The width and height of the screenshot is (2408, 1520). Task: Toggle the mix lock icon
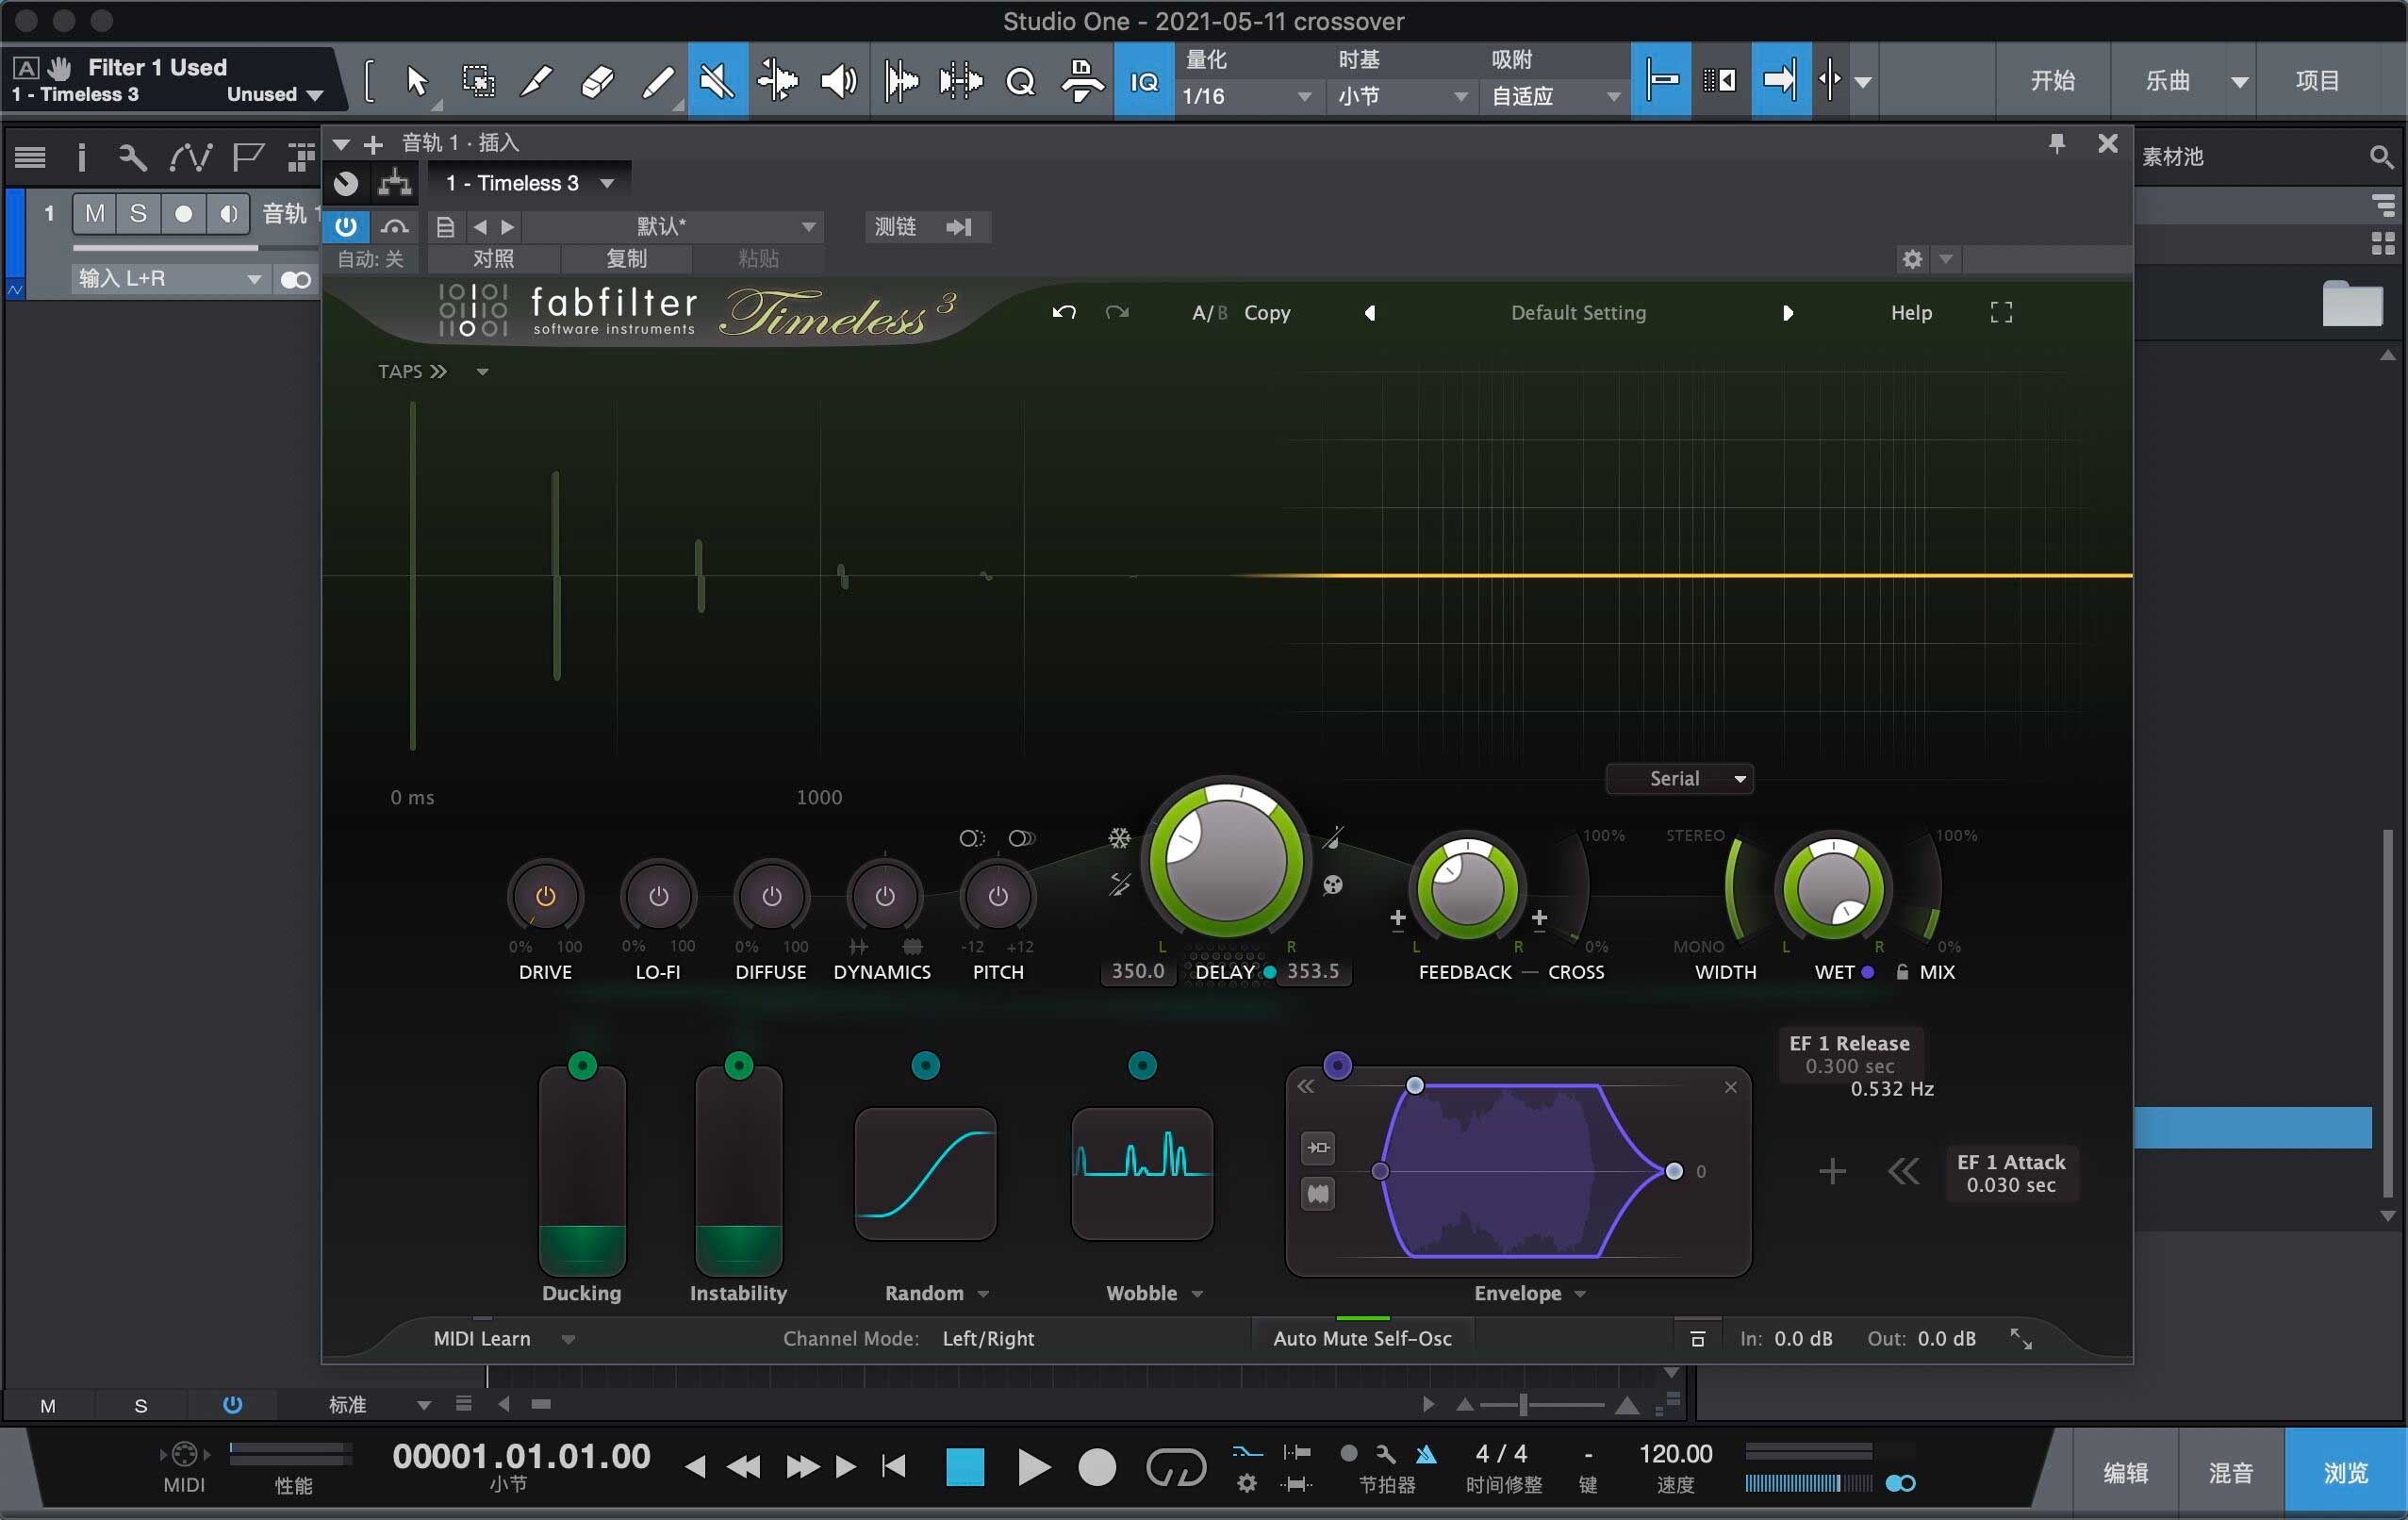1902,971
